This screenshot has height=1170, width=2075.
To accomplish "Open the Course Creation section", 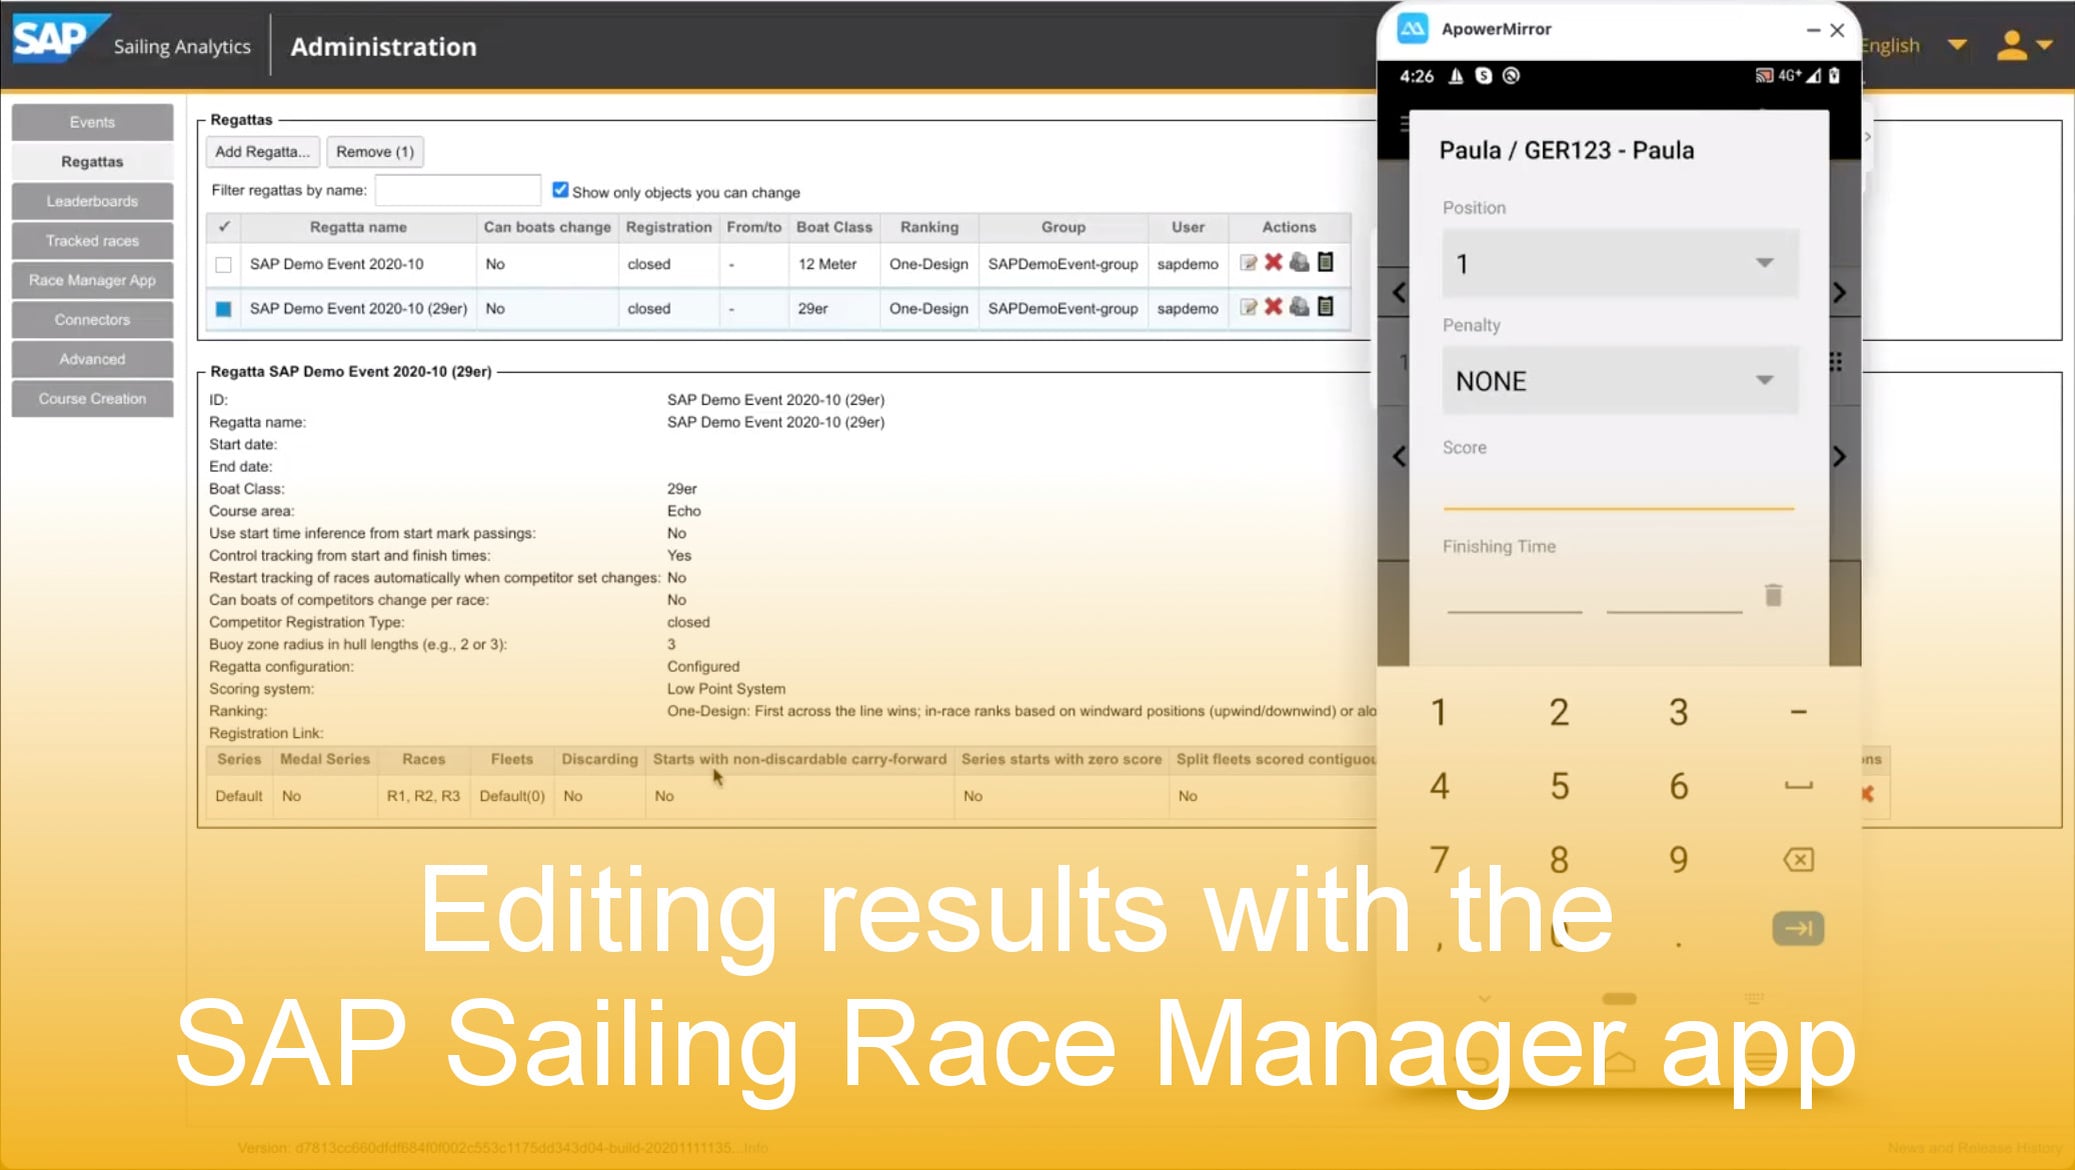I will click(91, 398).
